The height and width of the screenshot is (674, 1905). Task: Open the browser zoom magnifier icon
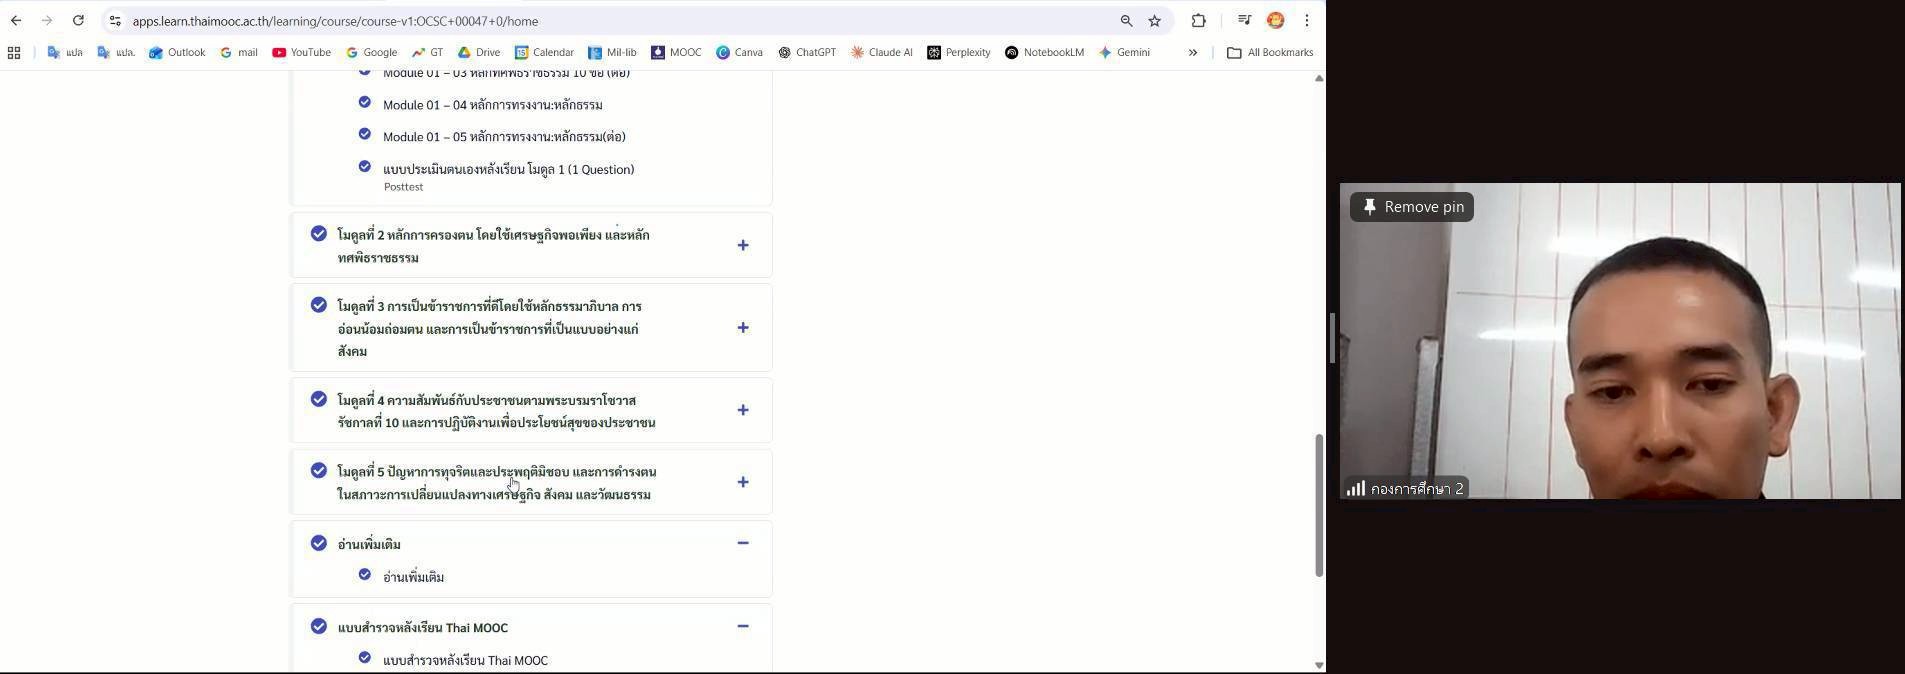1126,20
